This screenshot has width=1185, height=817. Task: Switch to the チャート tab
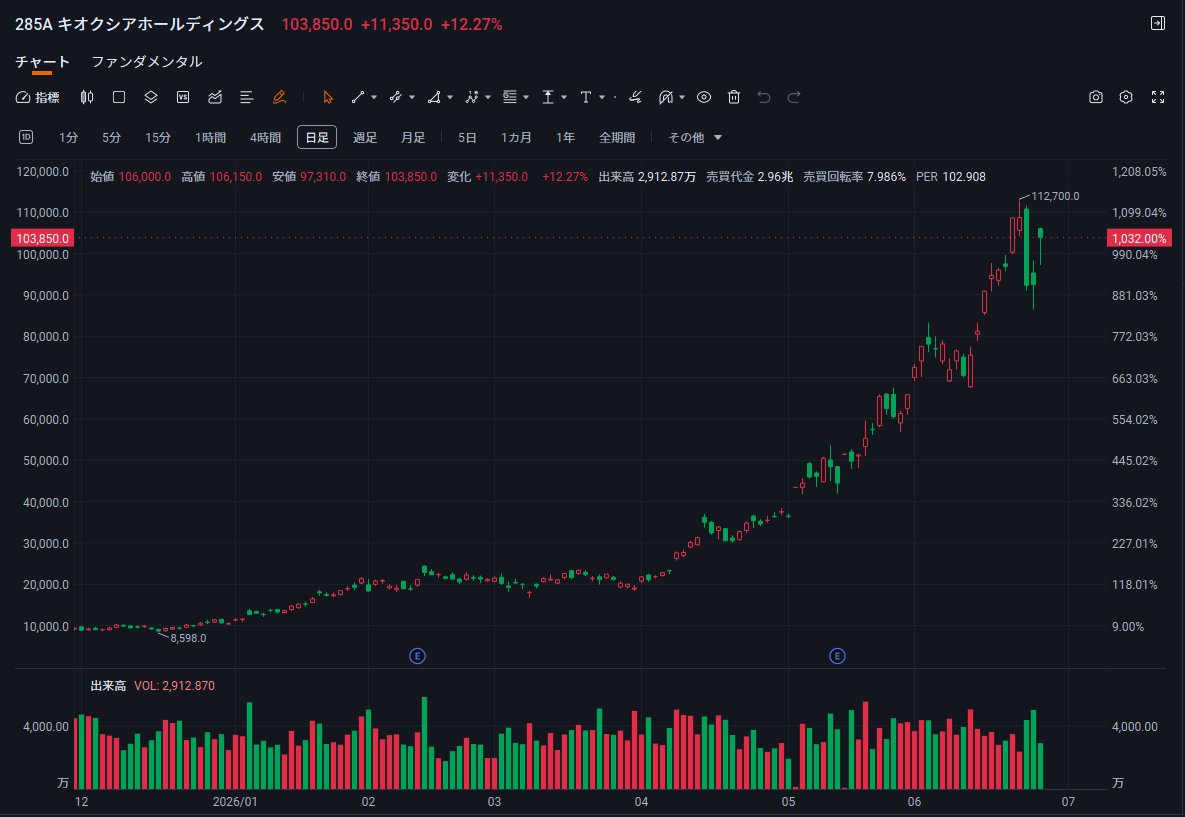pos(42,62)
